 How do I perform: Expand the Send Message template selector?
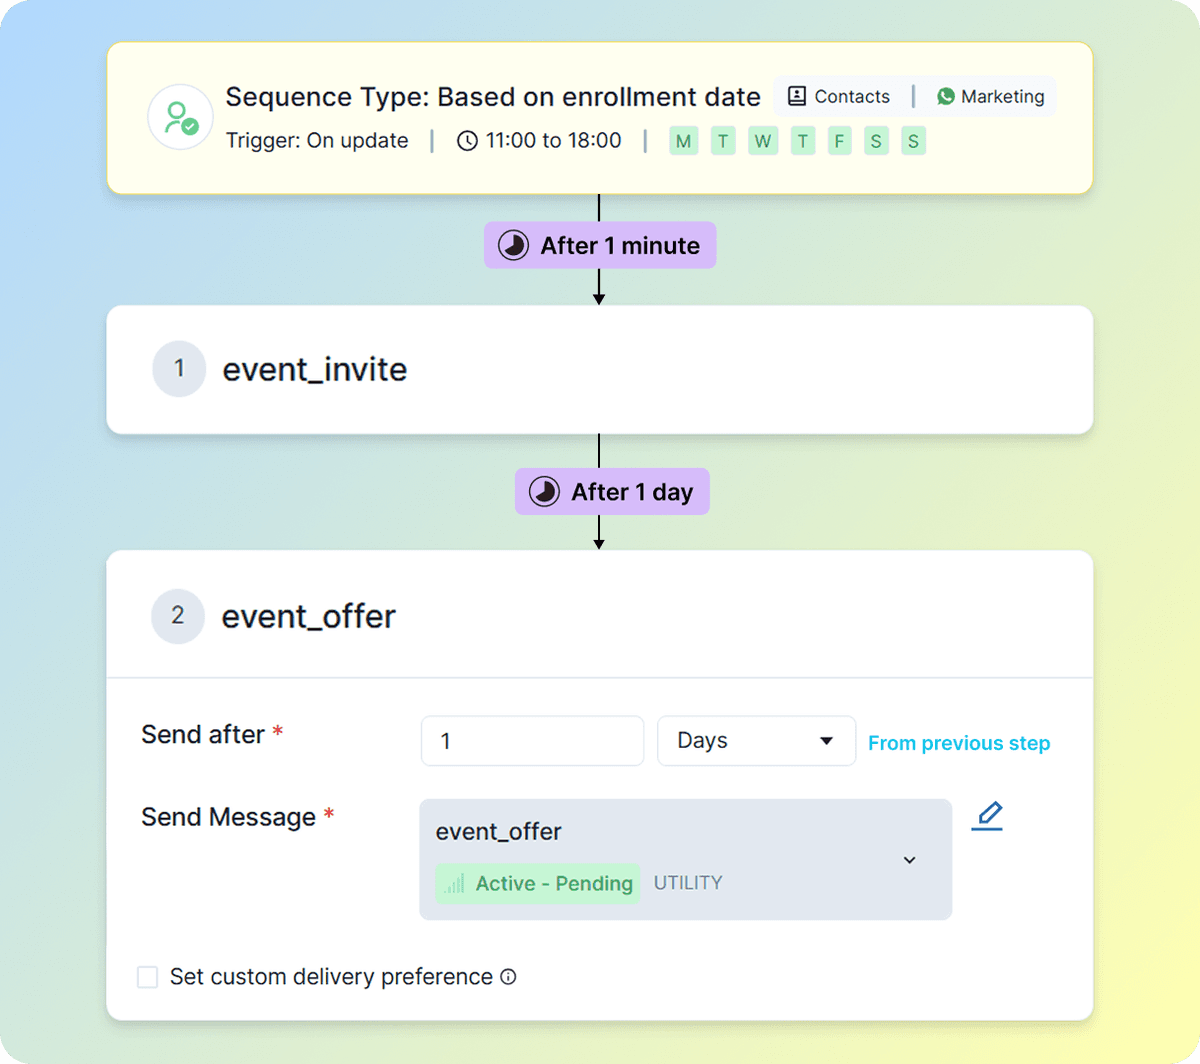(685, 858)
